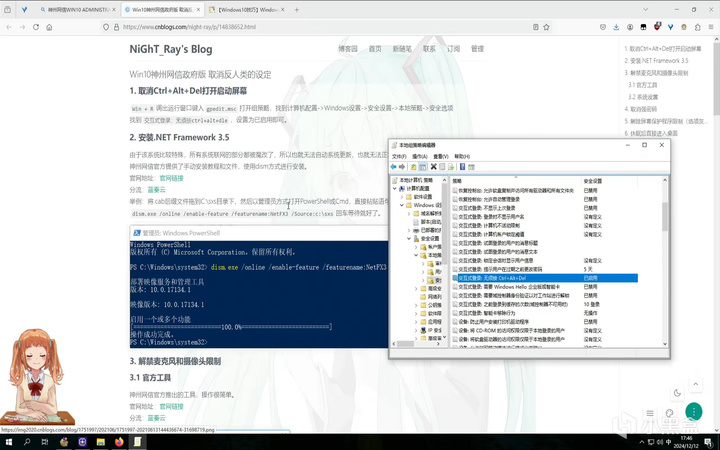Toggle show/hide console tree toolbar button
Viewport: 720px width, 450px height.
click(423, 167)
